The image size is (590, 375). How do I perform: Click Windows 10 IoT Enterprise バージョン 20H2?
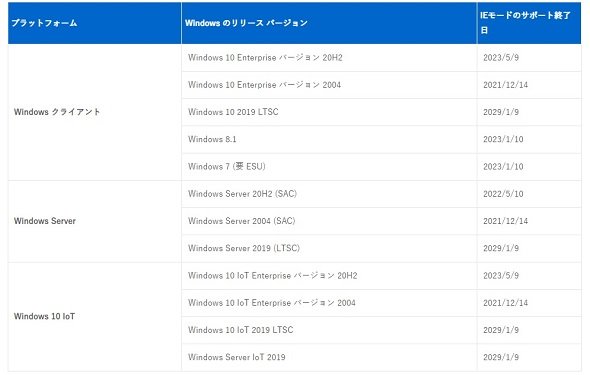[x=273, y=276]
